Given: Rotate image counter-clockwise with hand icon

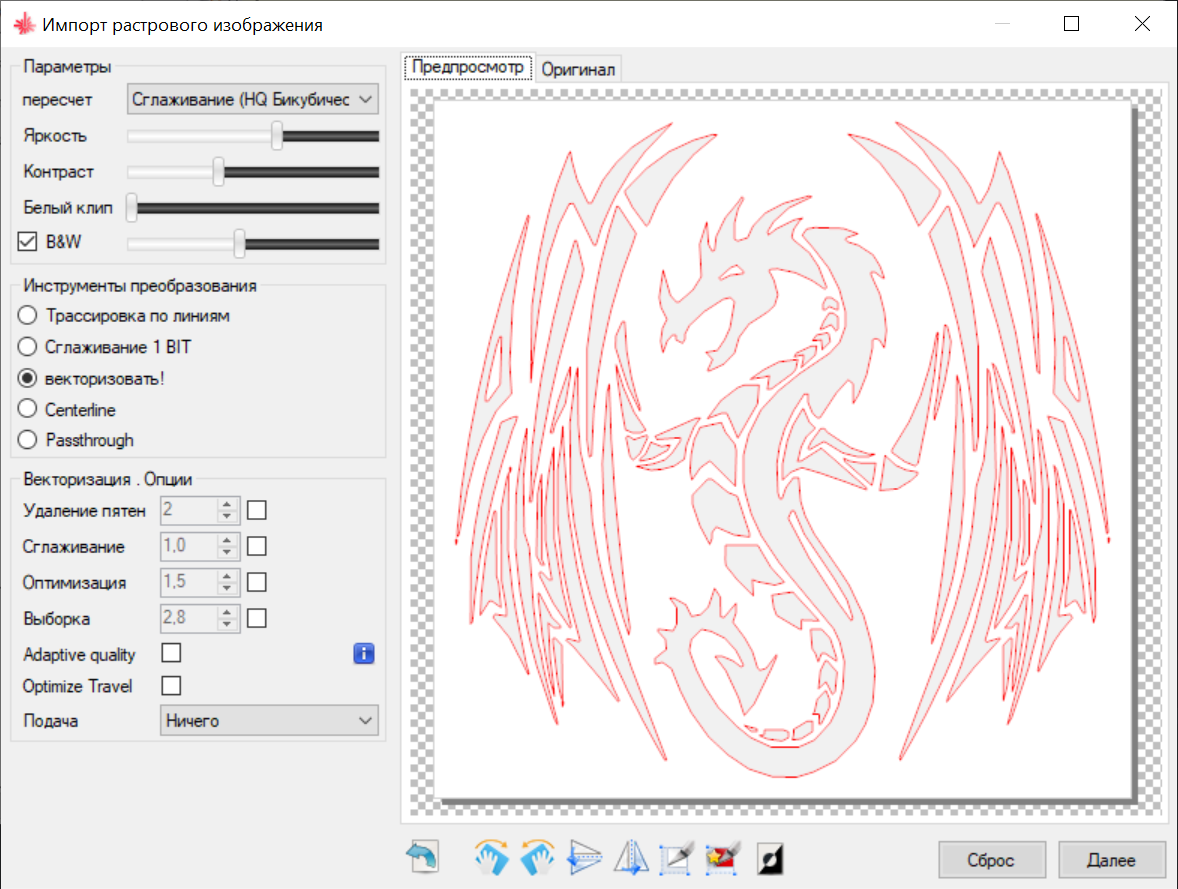Looking at the screenshot, I should pyautogui.click(x=537, y=858).
